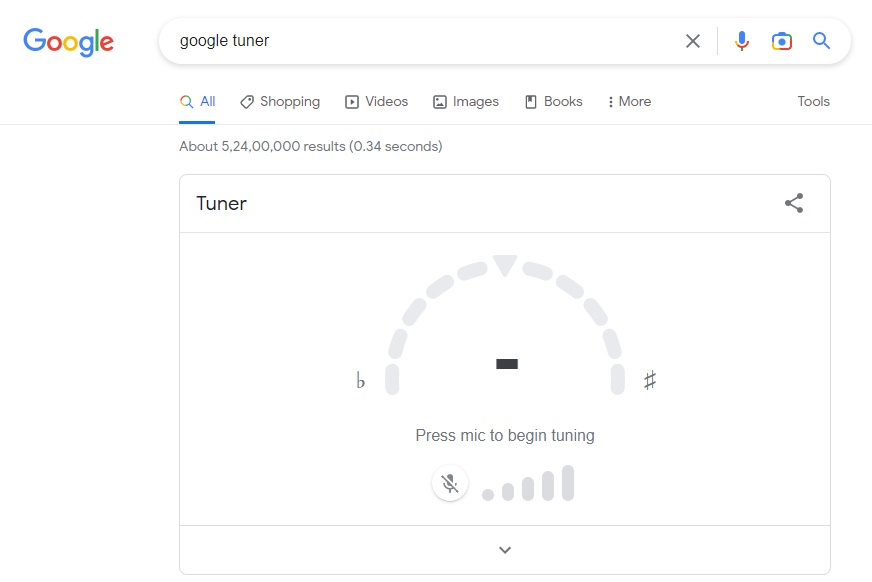Click the search magnifier icon
Screen dimensions: 872x582
(x=821, y=41)
